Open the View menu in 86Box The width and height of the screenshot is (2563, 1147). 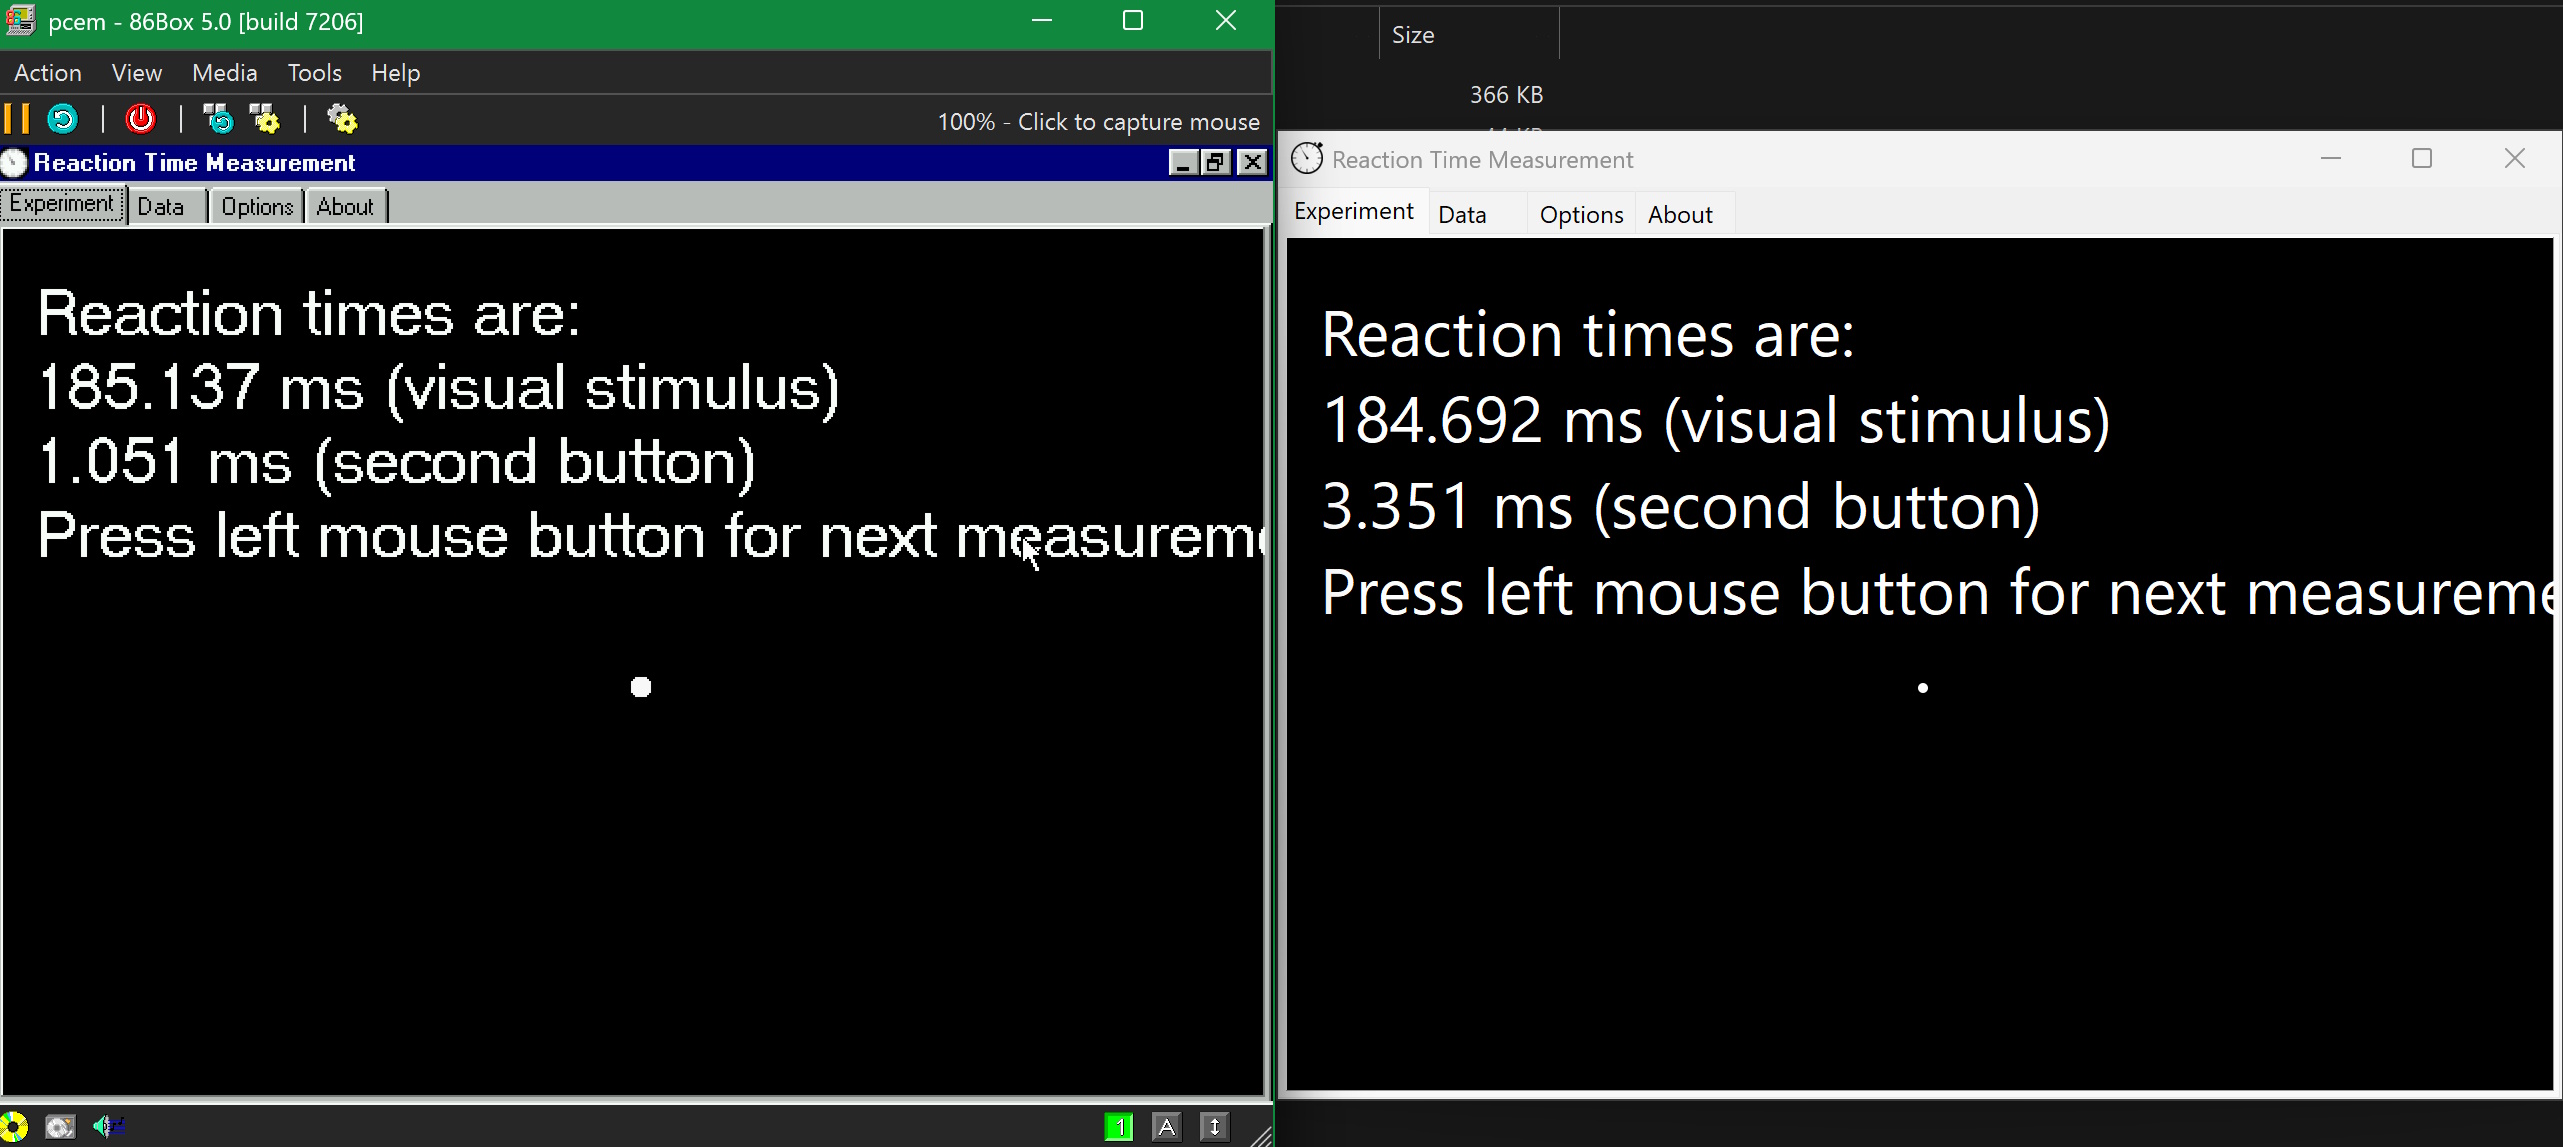[x=137, y=73]
